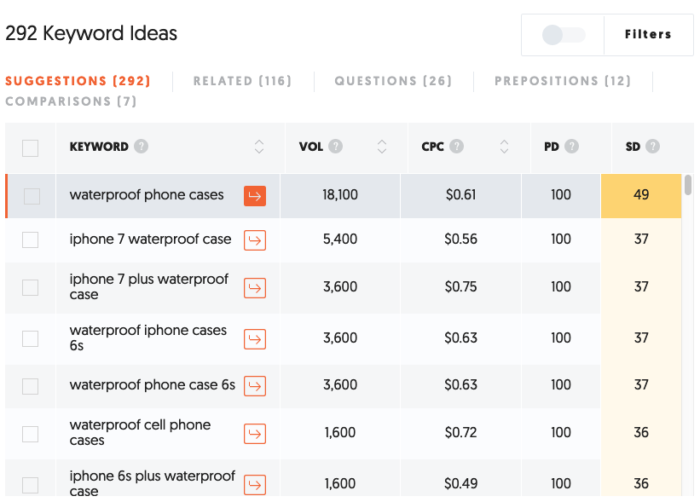
Task: Switch to Prepositions (12) tab
Action: point(562,81)
